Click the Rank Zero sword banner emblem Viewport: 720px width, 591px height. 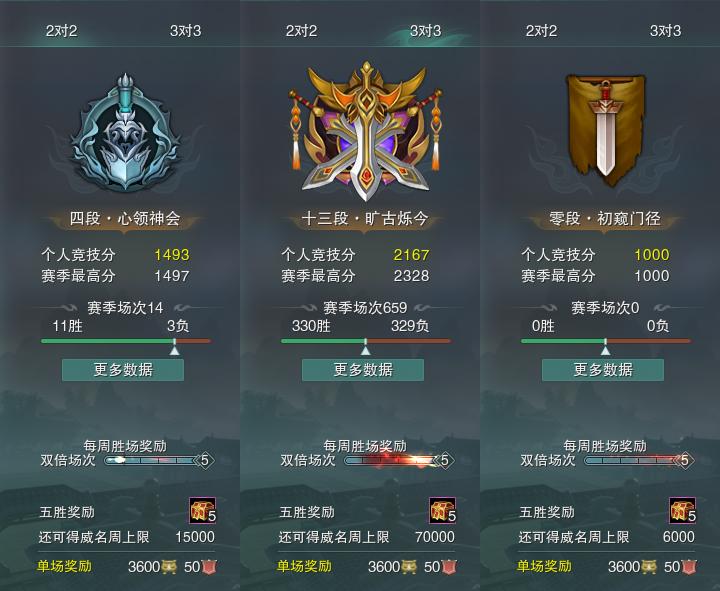605,129
